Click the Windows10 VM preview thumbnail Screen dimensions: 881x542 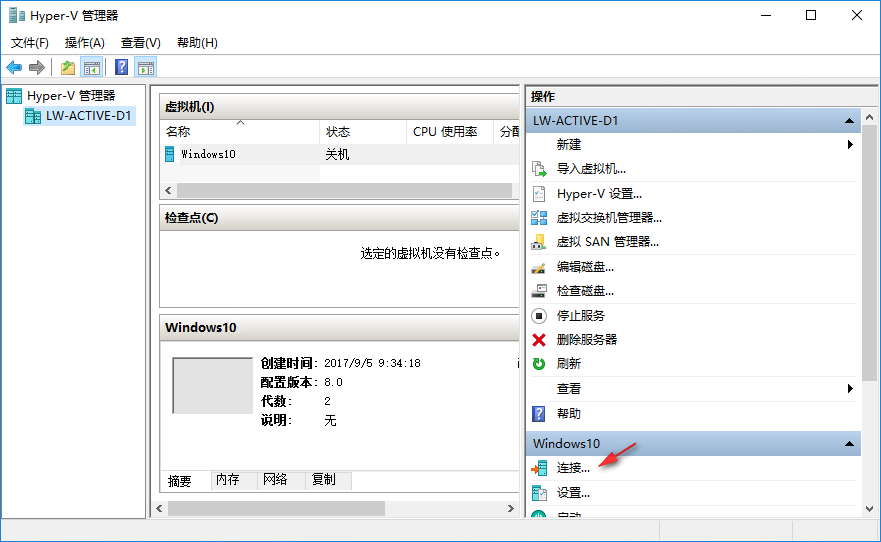[212, 385]
